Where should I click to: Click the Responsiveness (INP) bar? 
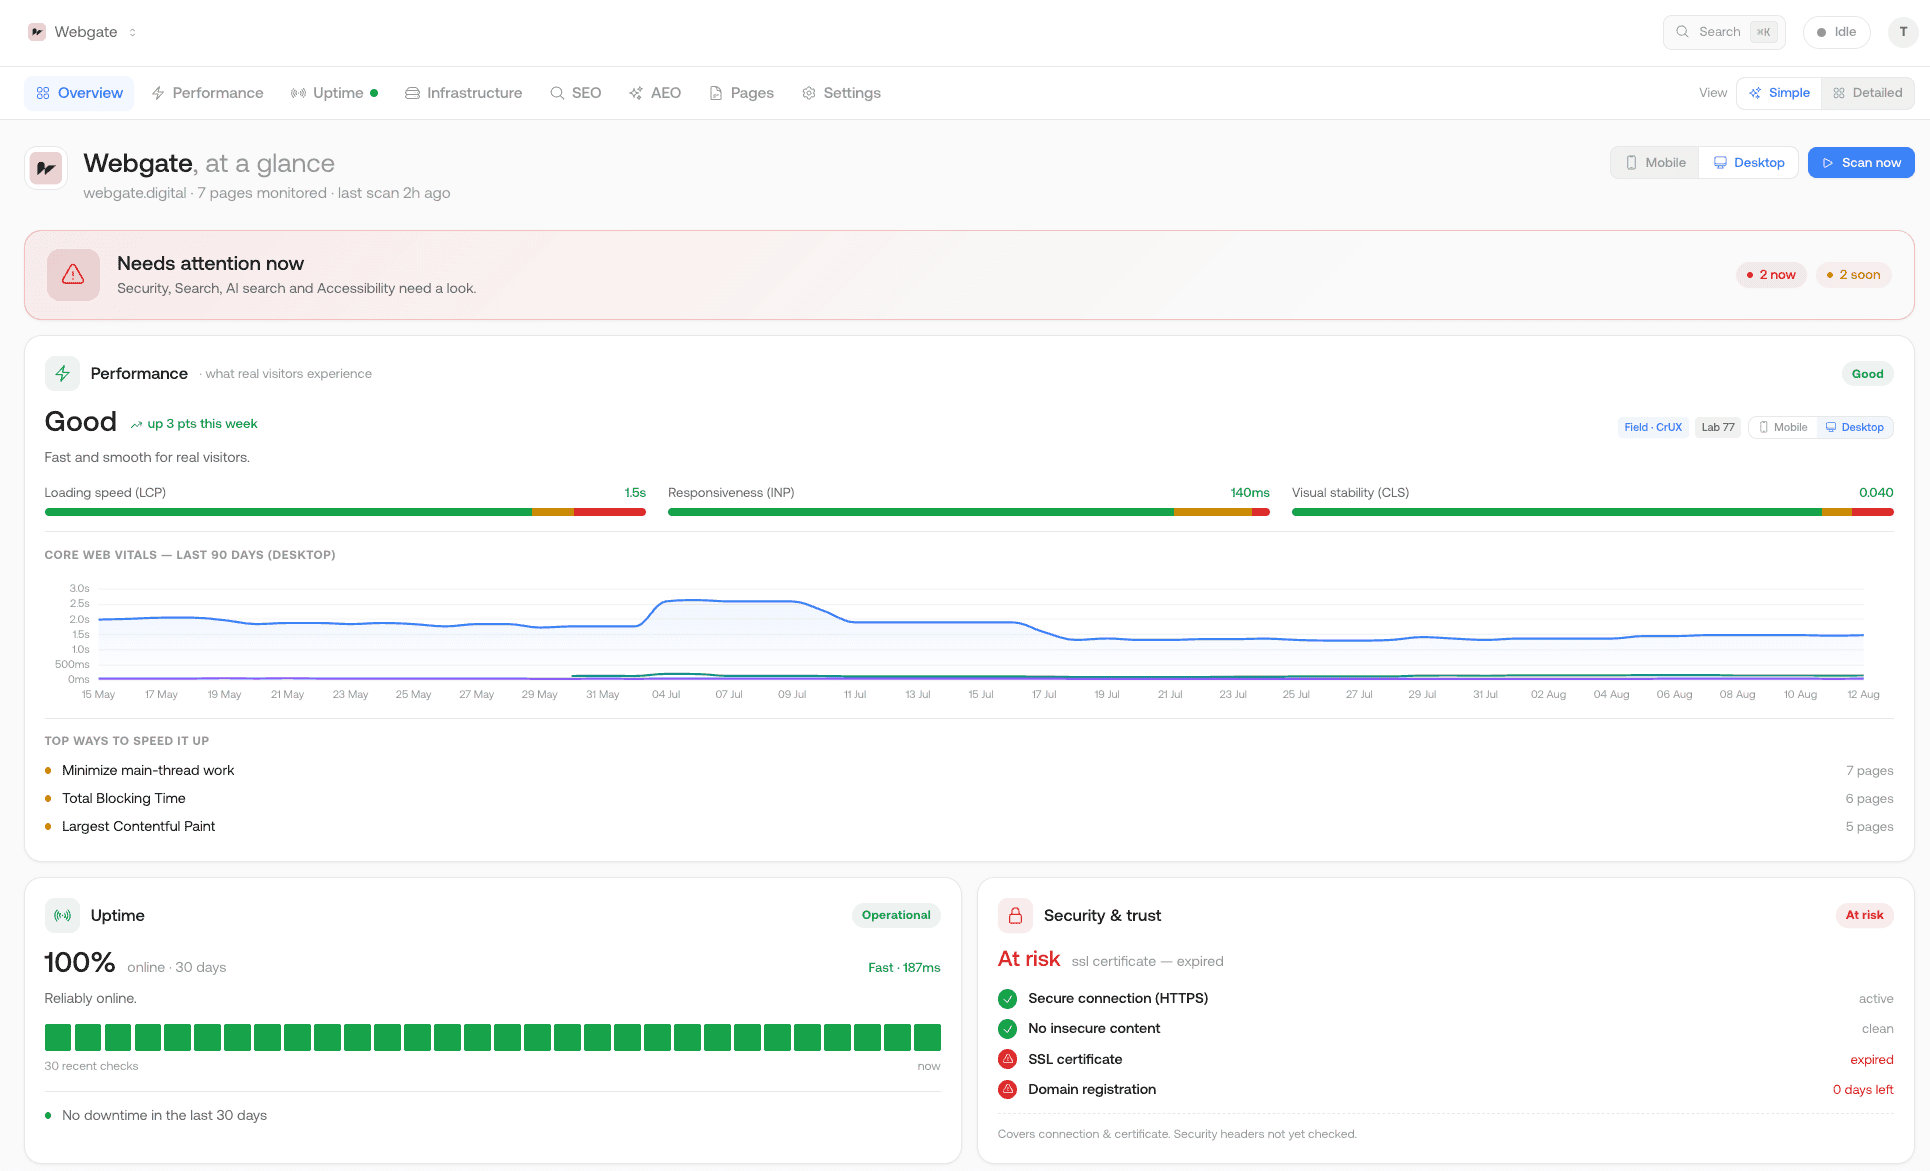click(x=969, y=512)
